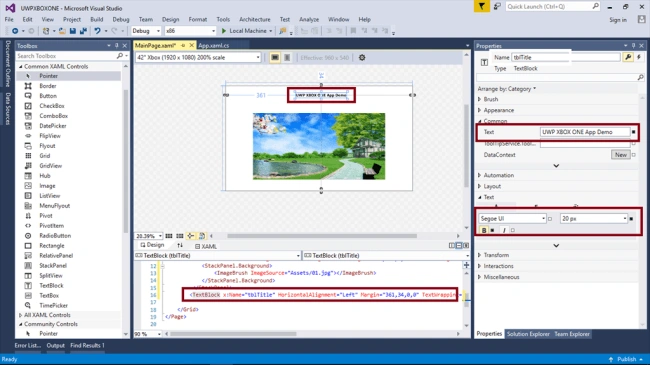
Task: Expand All XAML Controls group
Action: pyautogui.click(x=20, y=315)
